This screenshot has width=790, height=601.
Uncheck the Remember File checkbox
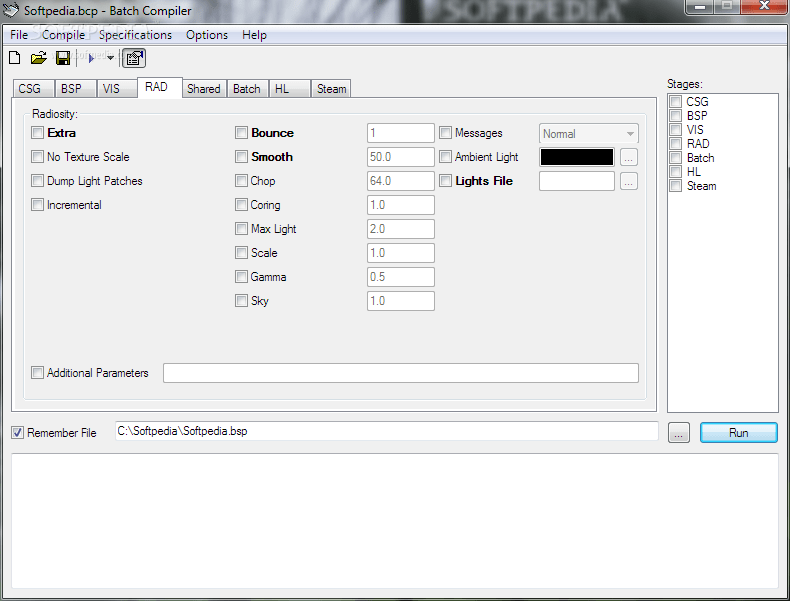[x=18, y=433]
